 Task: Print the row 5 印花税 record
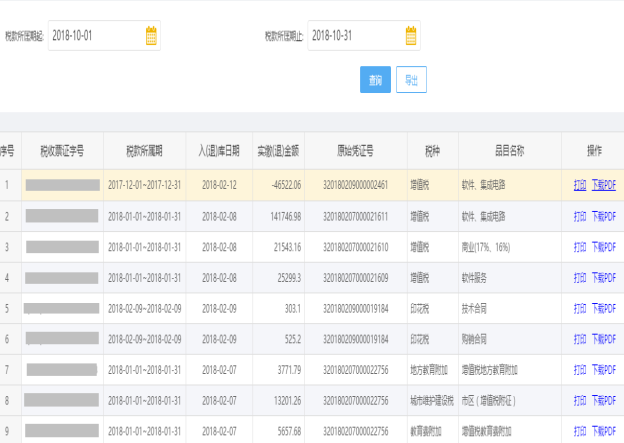pos(580,309)
